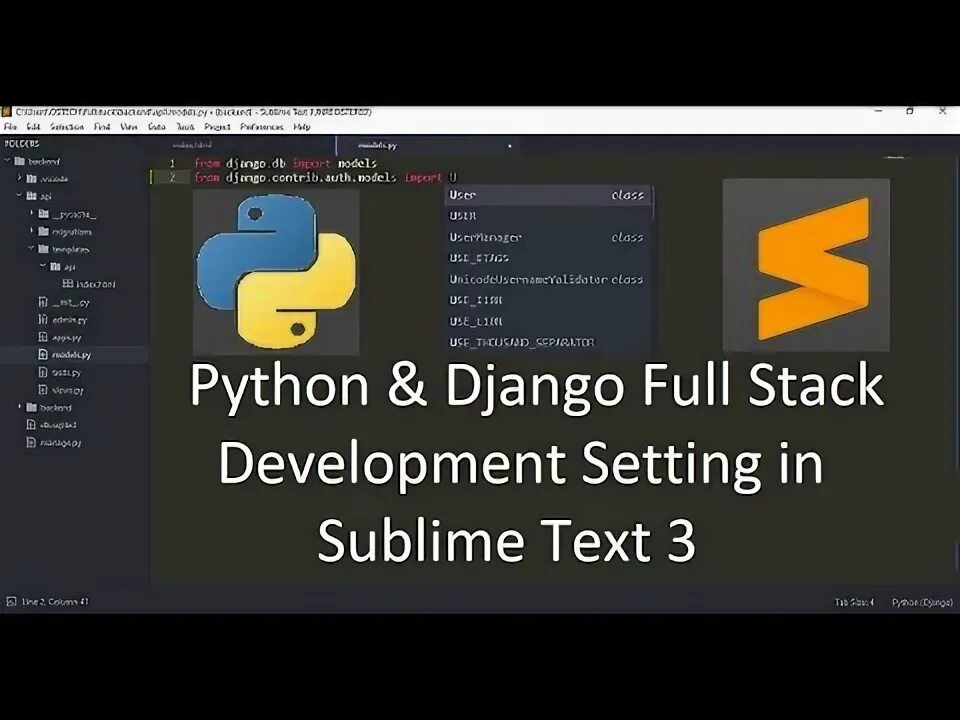The width and height of the screenshot is (960, 720).
Task: Click line number 1 in the gutter
Action: tap(172, 163)
